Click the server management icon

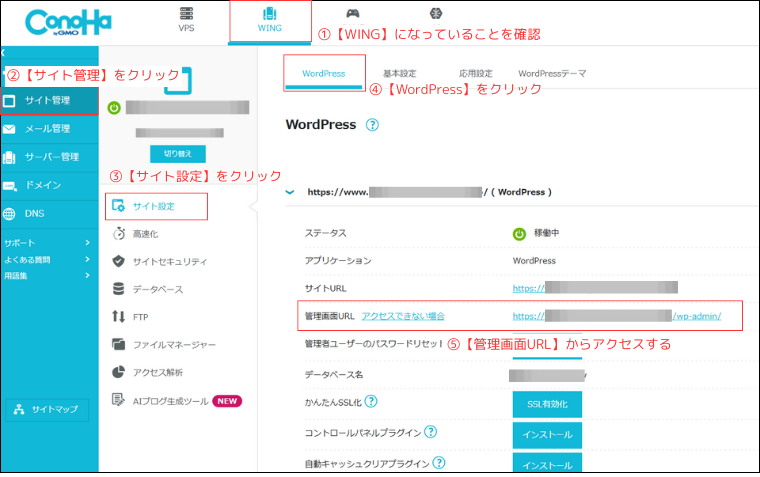(x=9, y=157)
